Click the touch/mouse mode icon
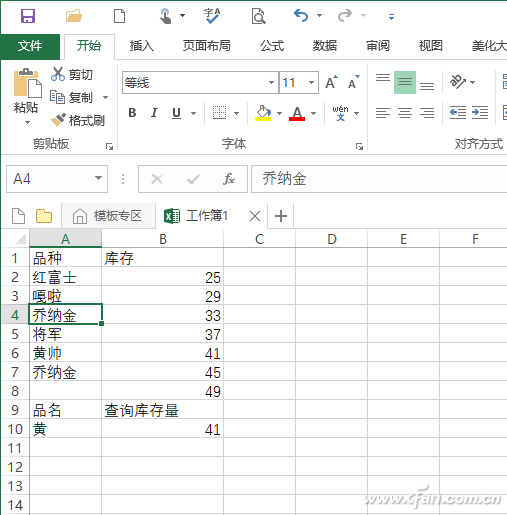507x515 pixels. 165,16
